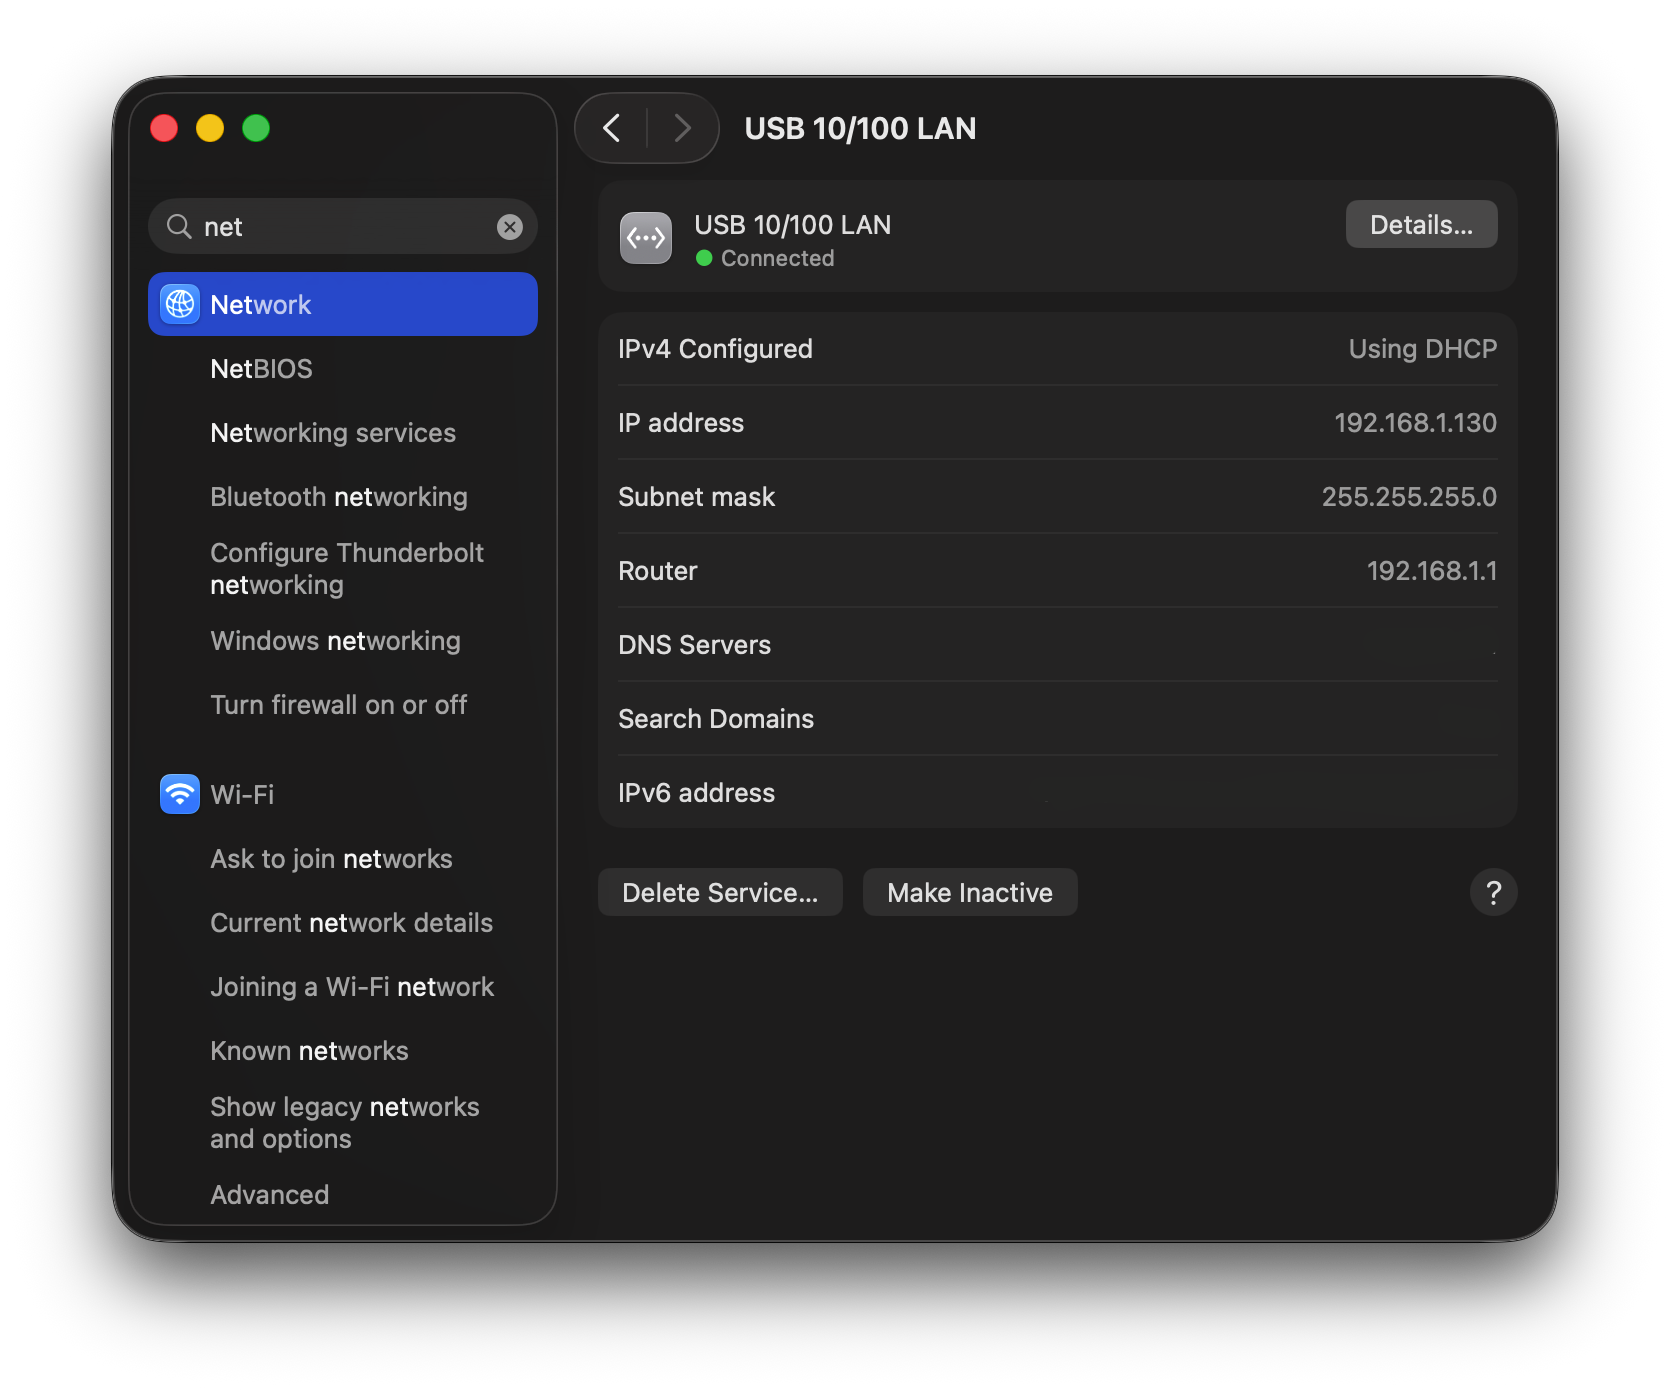The height and width of the screenshot is (1390, 1670).
Task: Click the magnifying glass search icon
Action: 179,227
